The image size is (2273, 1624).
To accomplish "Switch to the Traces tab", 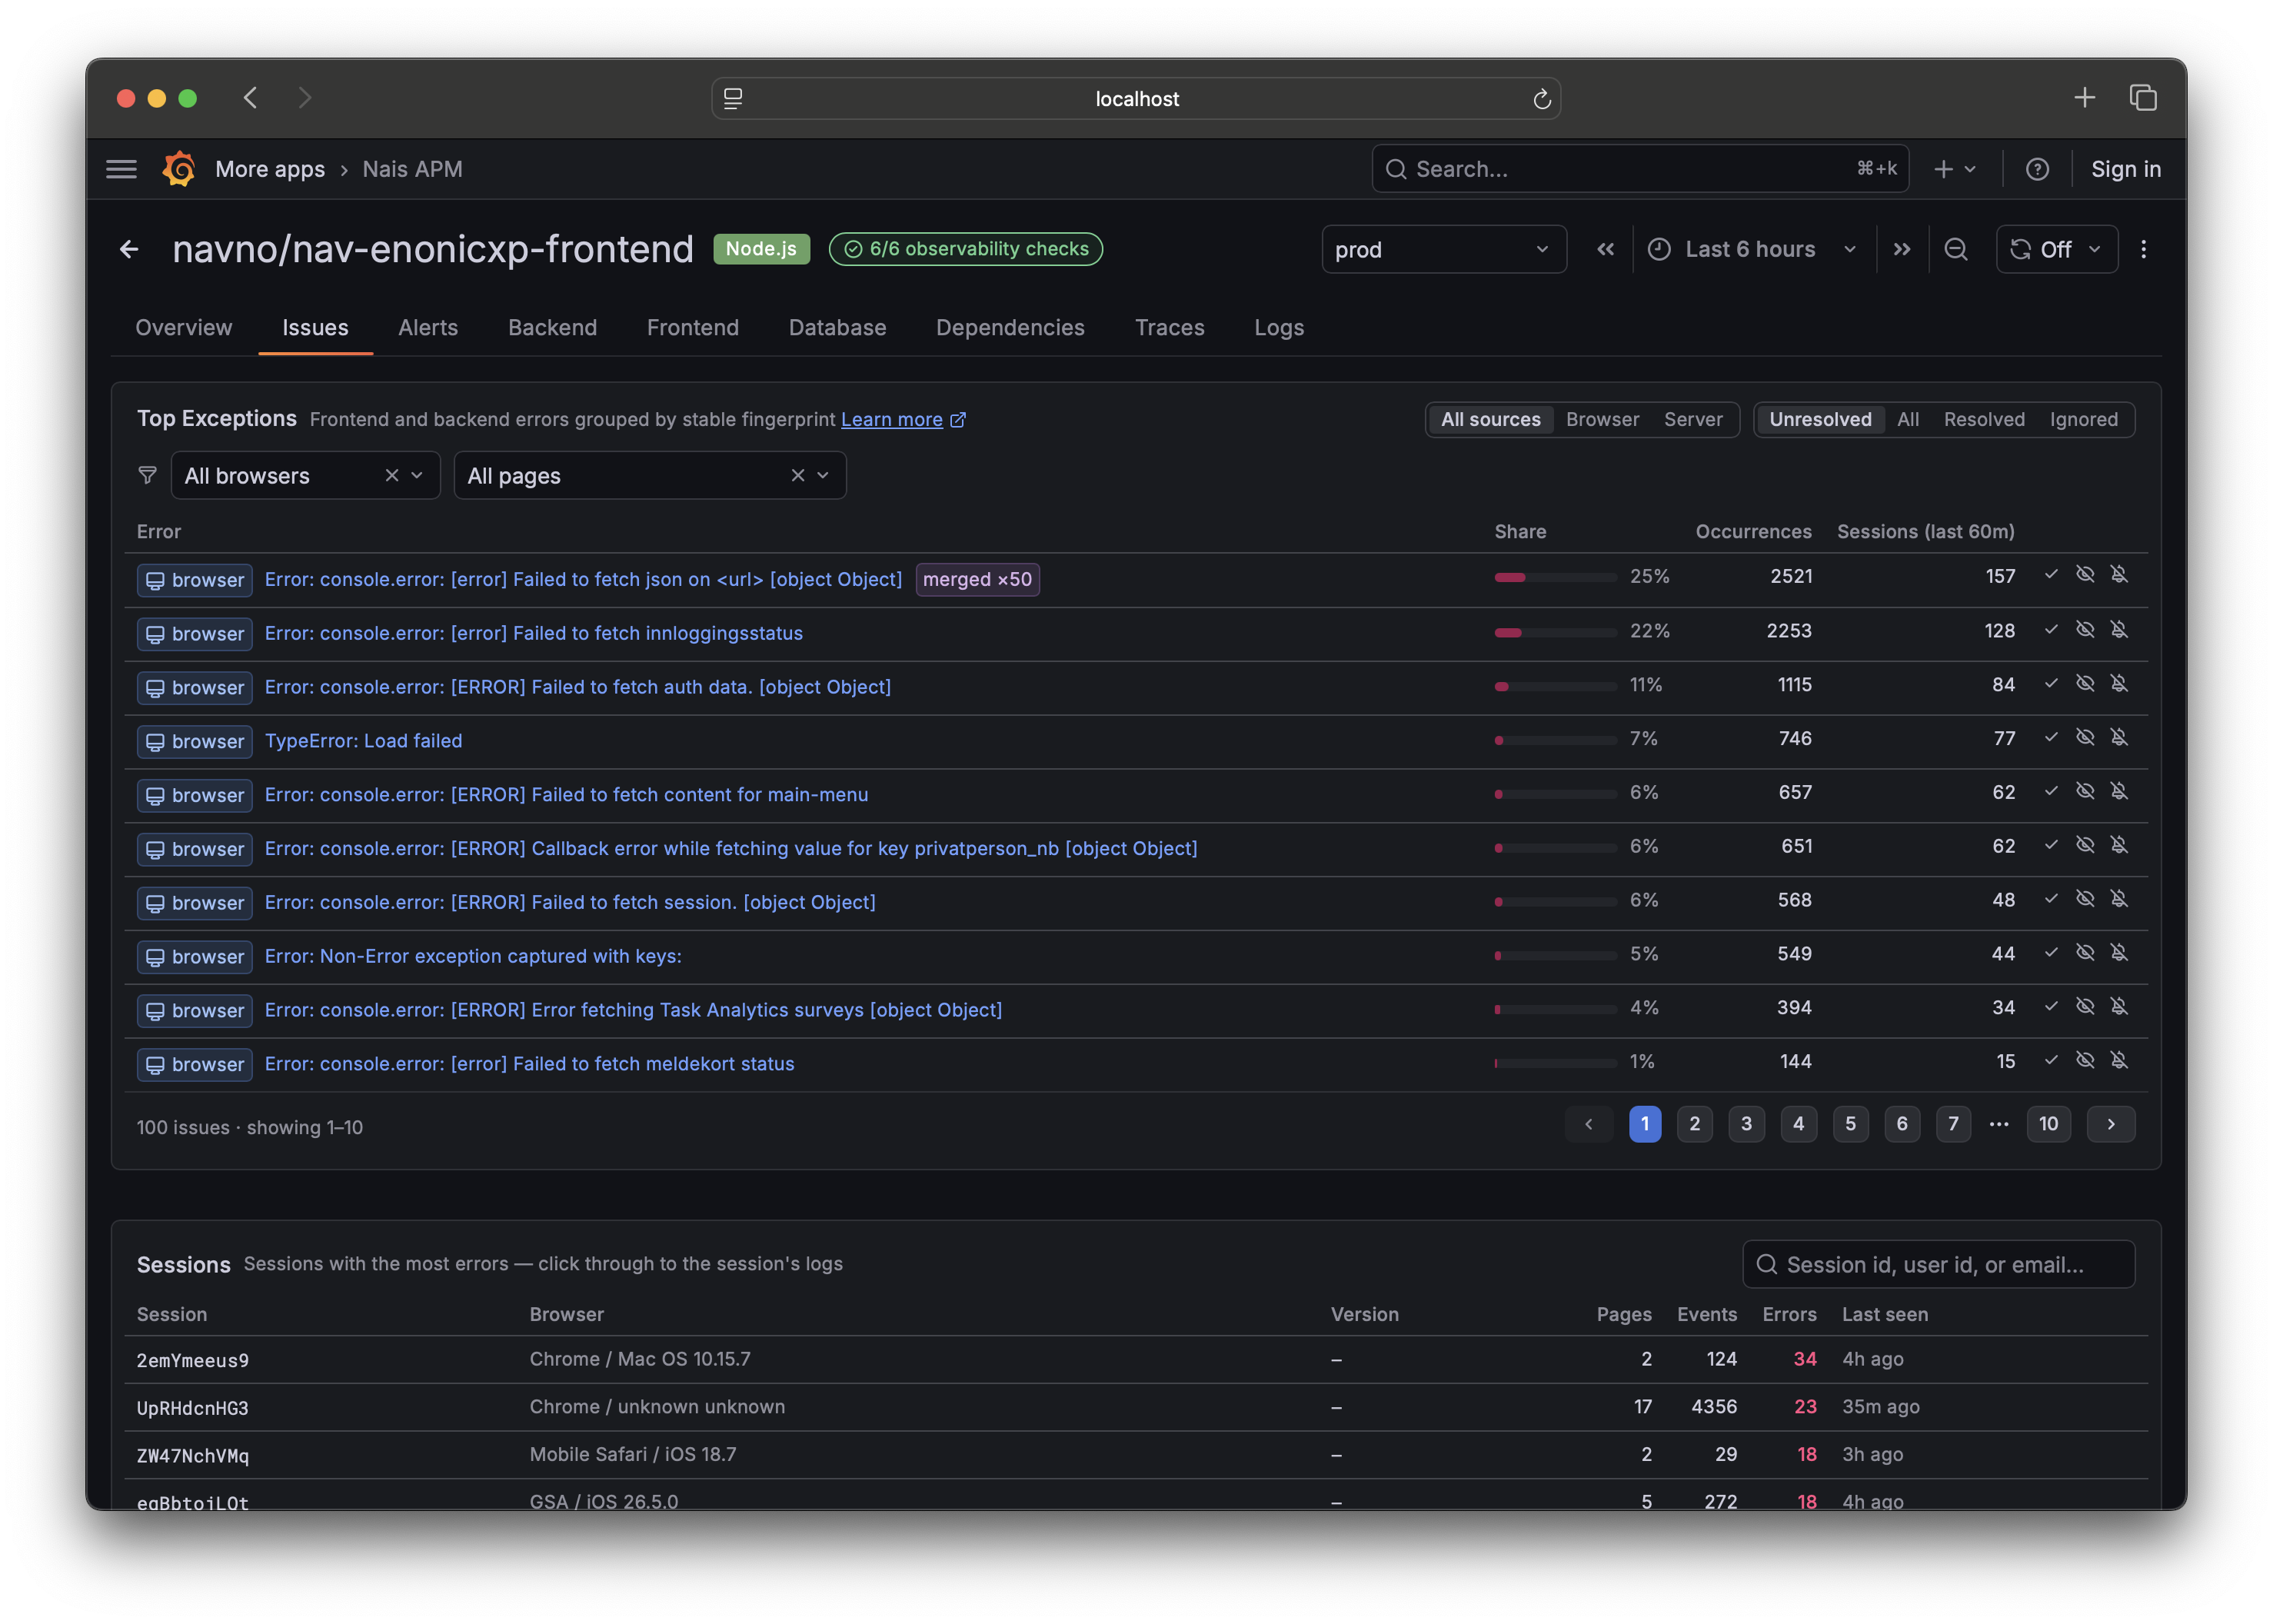I will click(x=1169, y=328).
